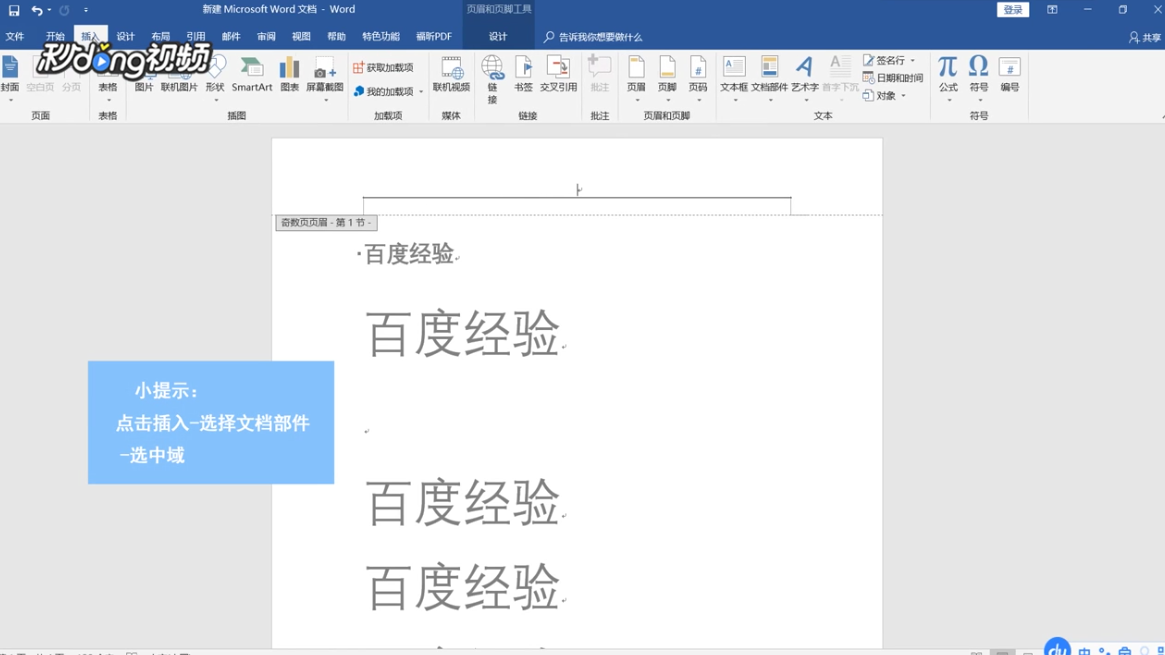Open 文档部件 quick parts
The height and width of the screenshot is (655, 1165).
[769, 77]
